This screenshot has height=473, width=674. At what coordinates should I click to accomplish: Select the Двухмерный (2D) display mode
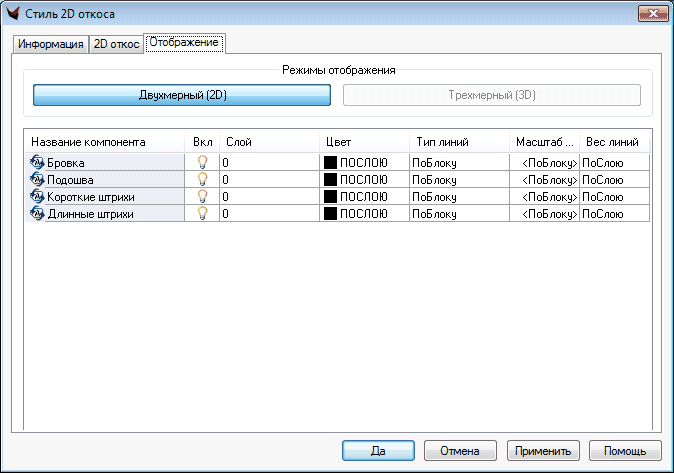(181, 95)
